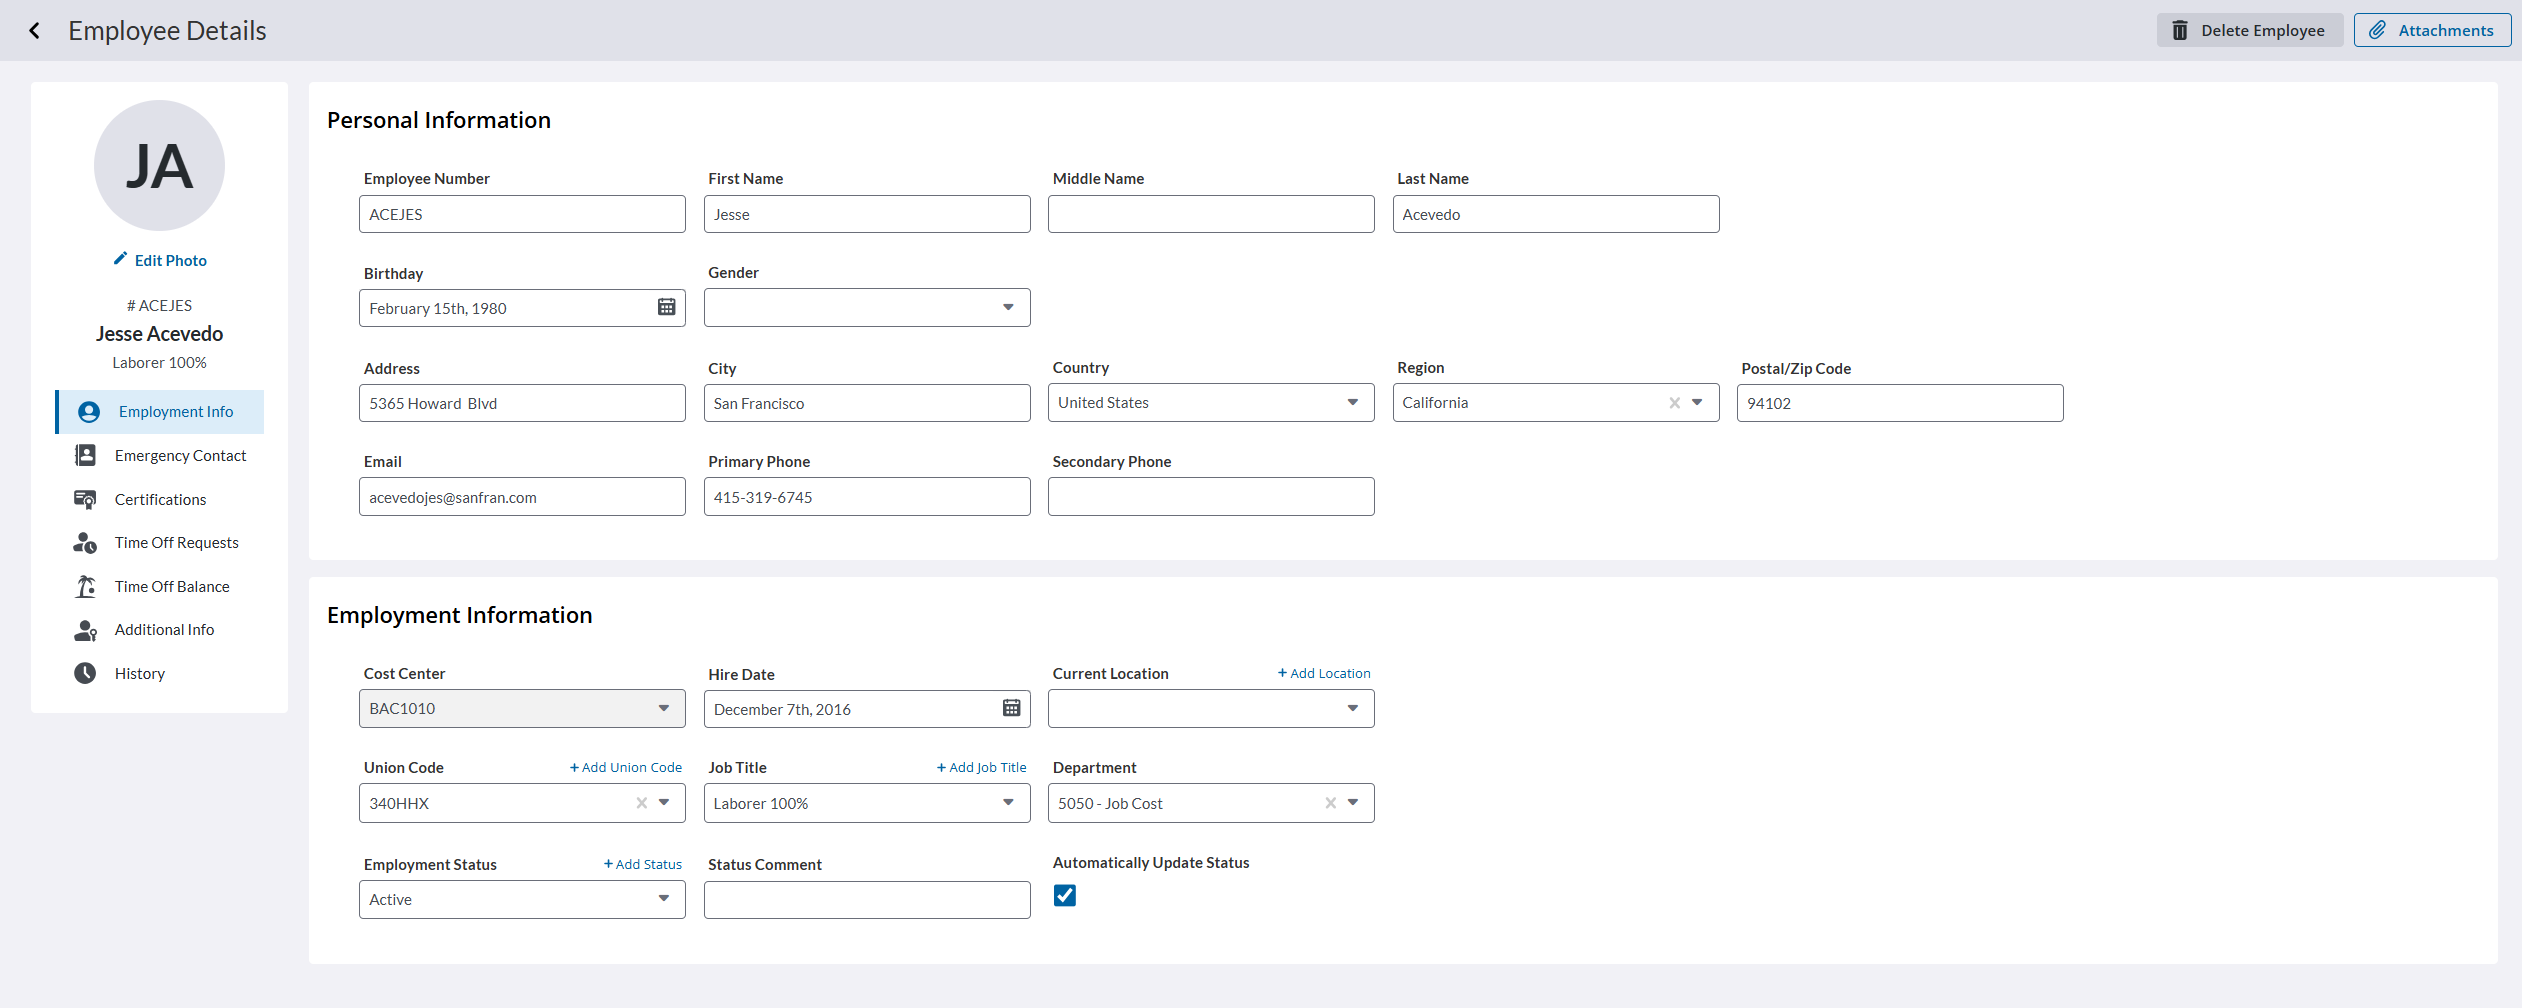
Task: Open the Employment Status dropdown showing Active
Action: click(522, 899)
